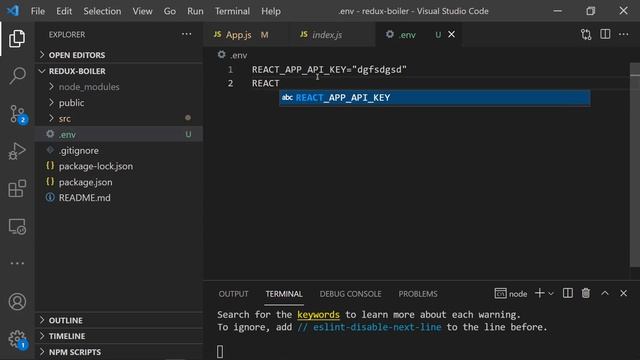Image resolution: width=640 pixels, height=360 pixels.
Task: Open the Search view in activity bar
Action: (17, 76)
